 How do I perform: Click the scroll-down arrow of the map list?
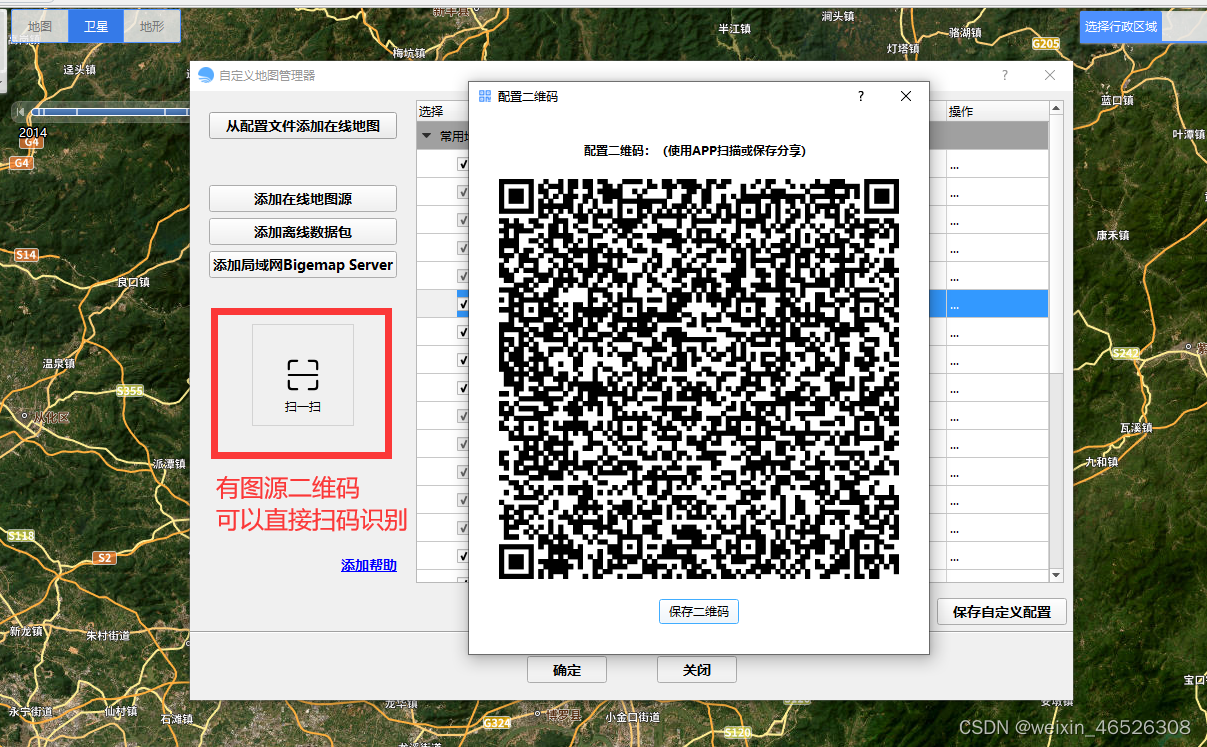1056,575
